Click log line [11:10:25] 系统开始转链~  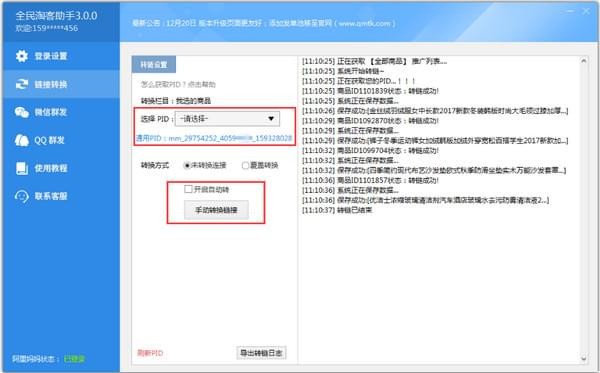click(343, 71)
